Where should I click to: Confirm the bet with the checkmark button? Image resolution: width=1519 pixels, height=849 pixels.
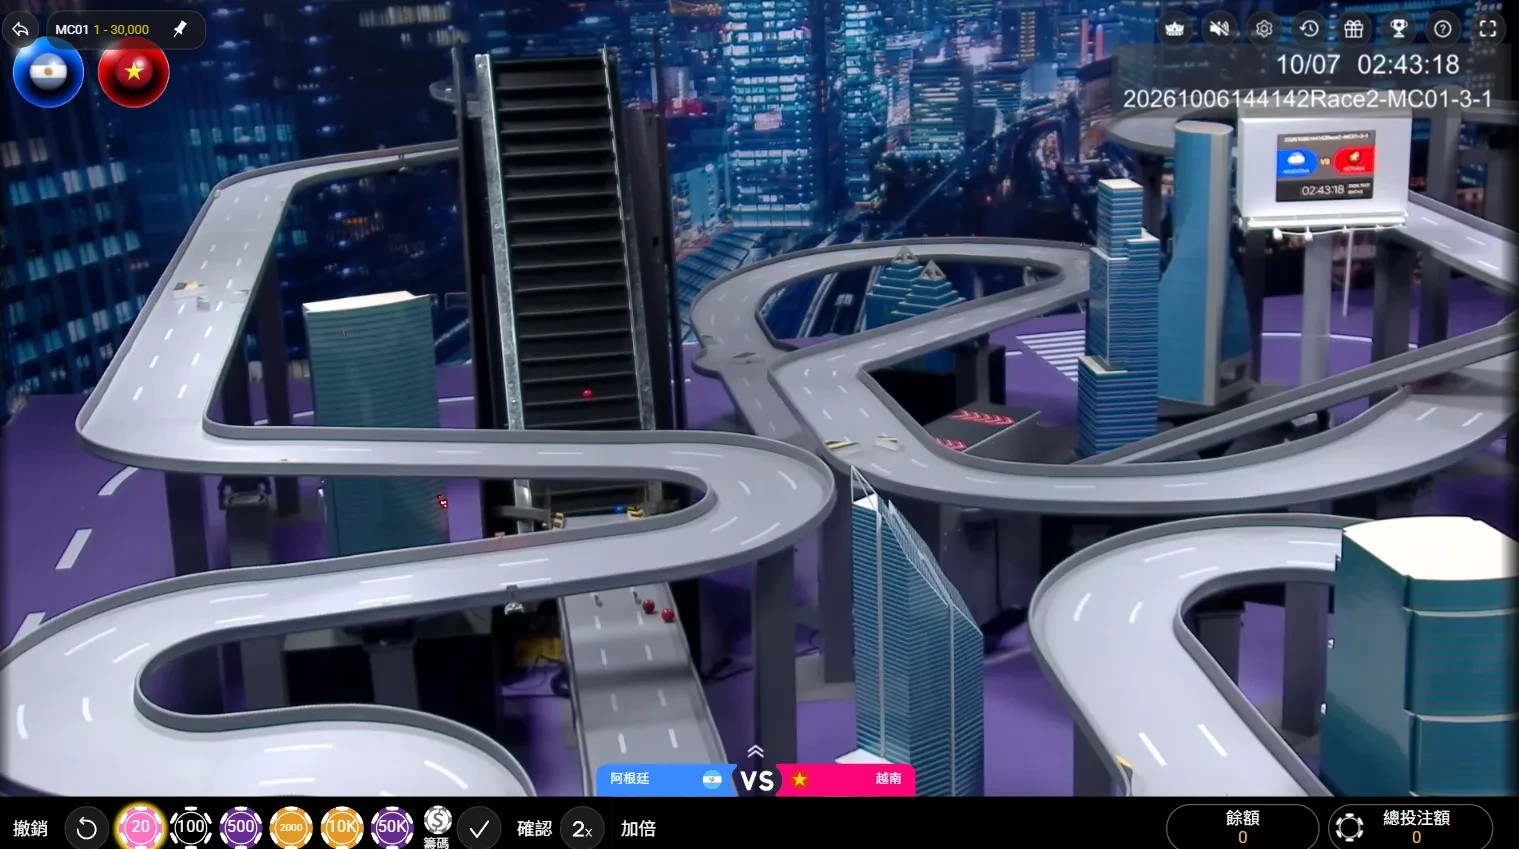[479, 828]
